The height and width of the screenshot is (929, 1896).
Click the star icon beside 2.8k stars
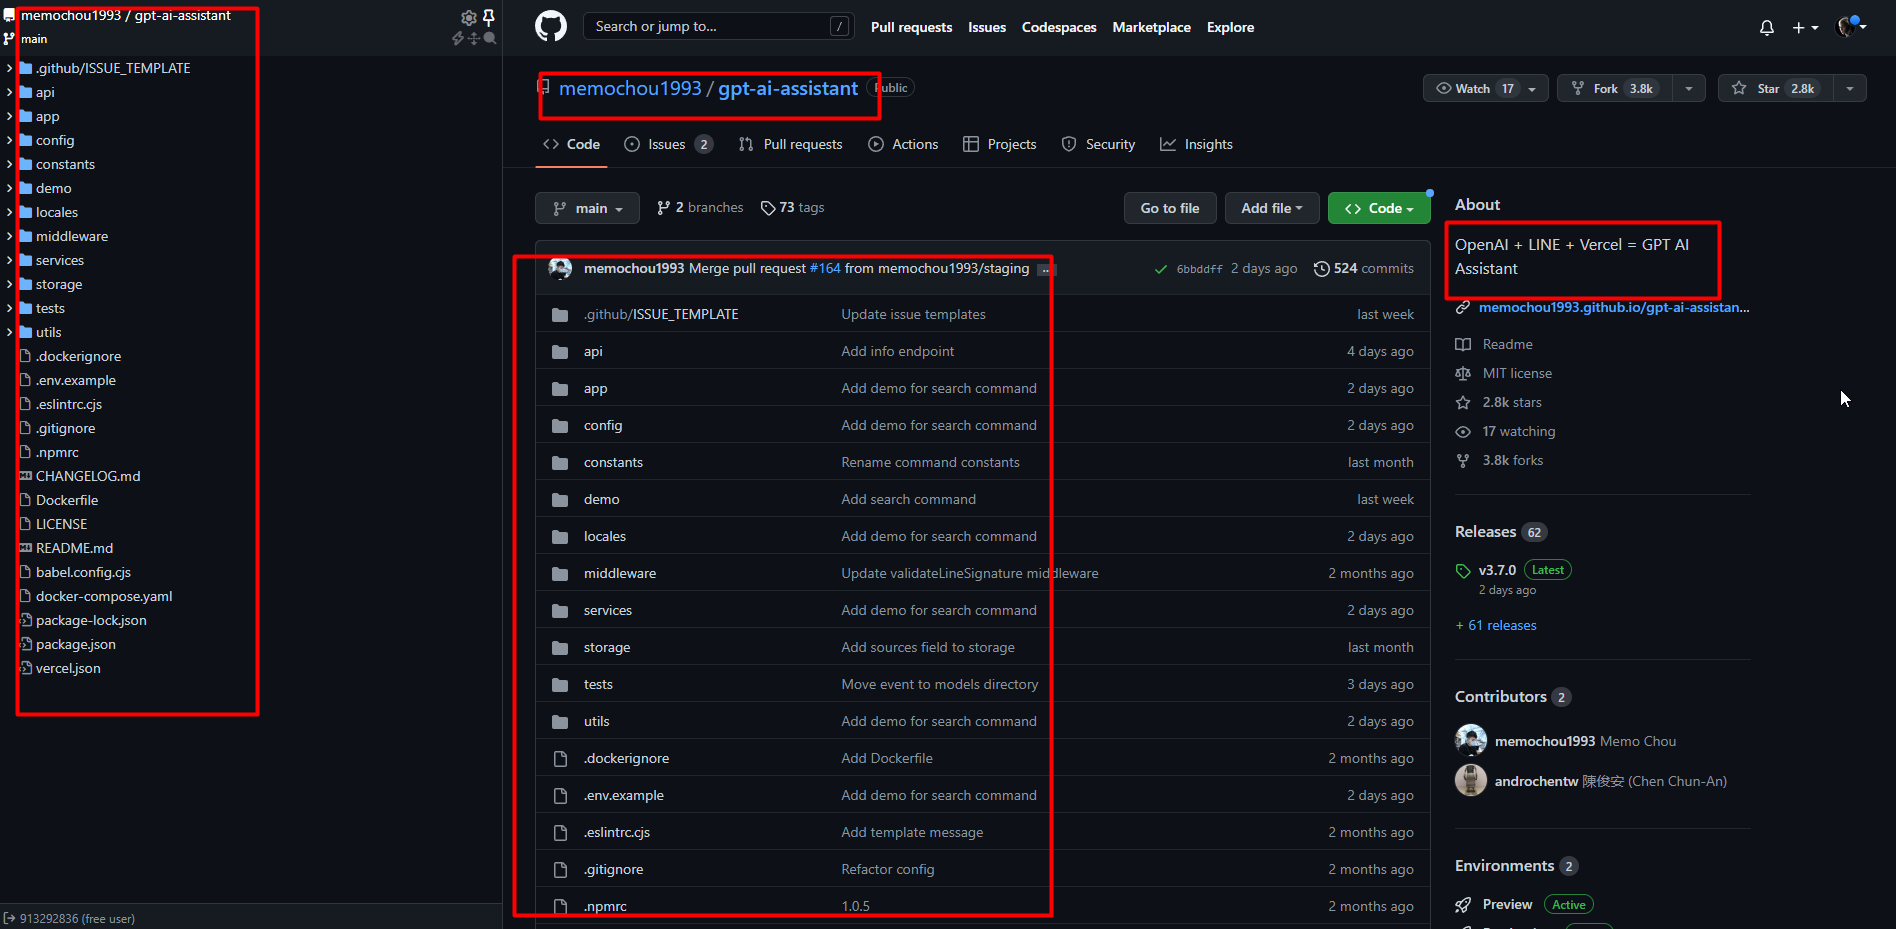(x=1463, y=402)
